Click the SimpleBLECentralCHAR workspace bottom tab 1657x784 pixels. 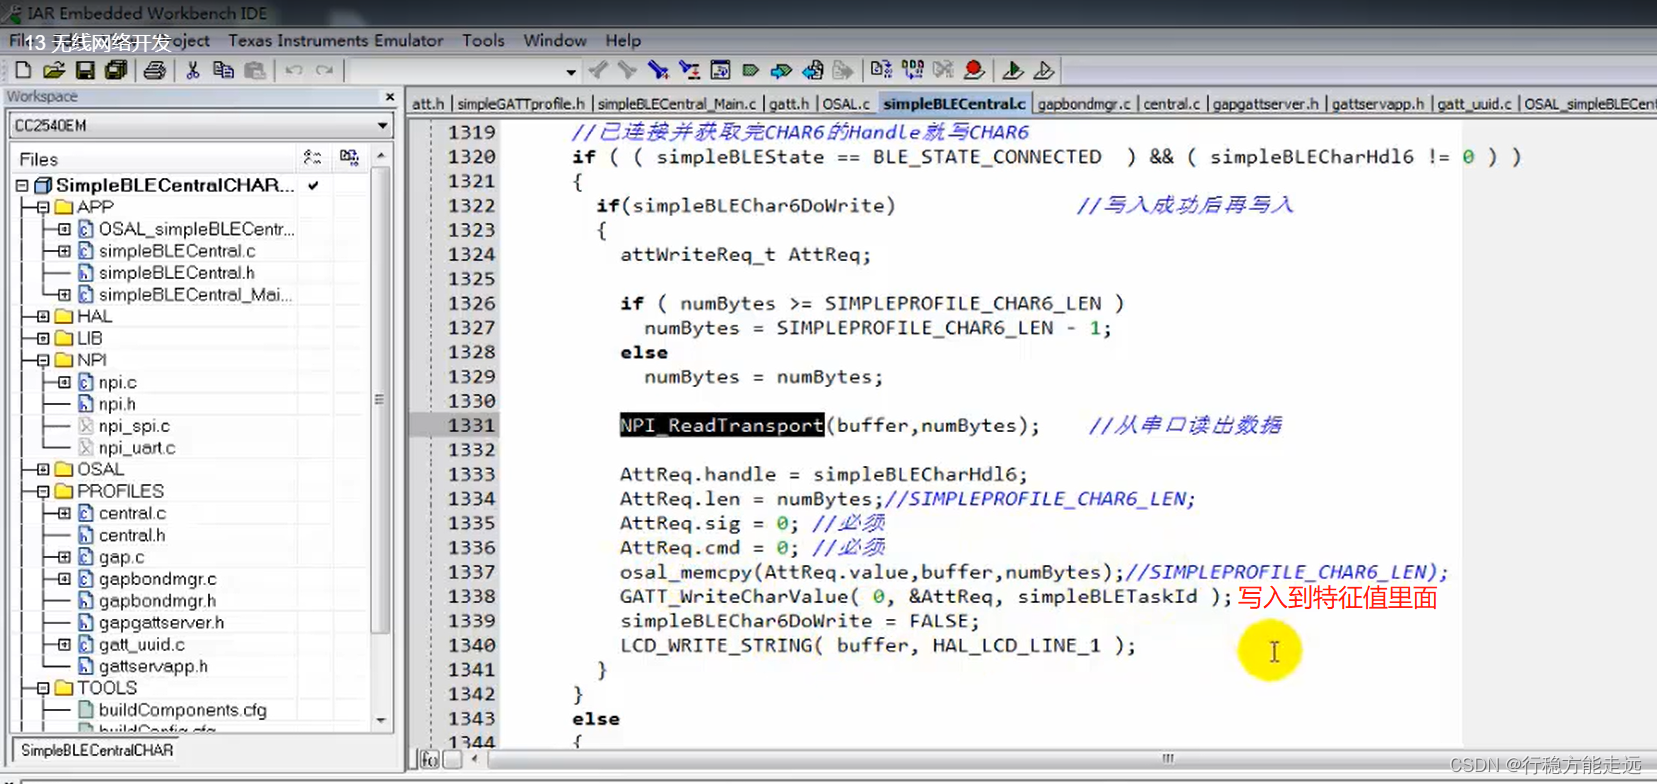[96, 750]
